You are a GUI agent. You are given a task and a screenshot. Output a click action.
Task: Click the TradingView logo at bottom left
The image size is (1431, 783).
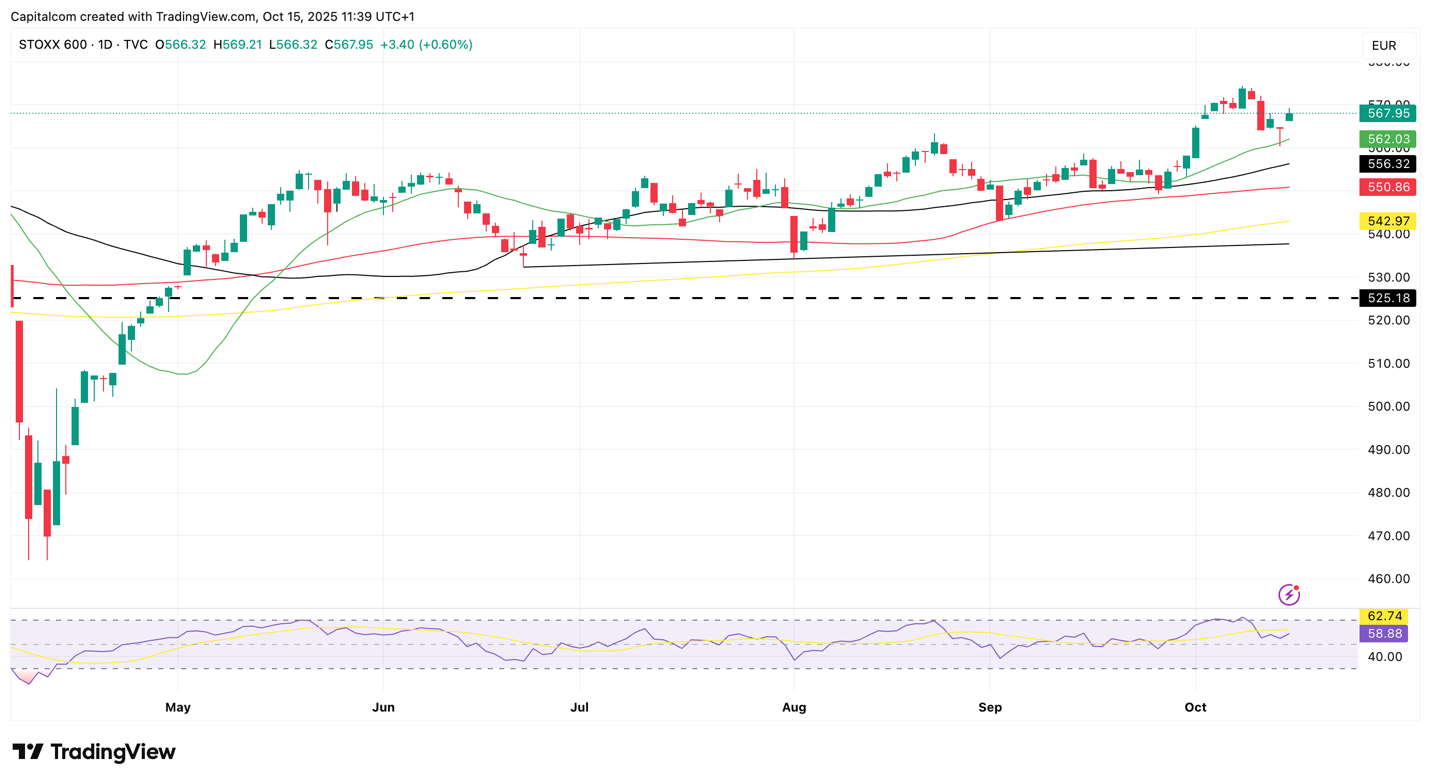94,752
